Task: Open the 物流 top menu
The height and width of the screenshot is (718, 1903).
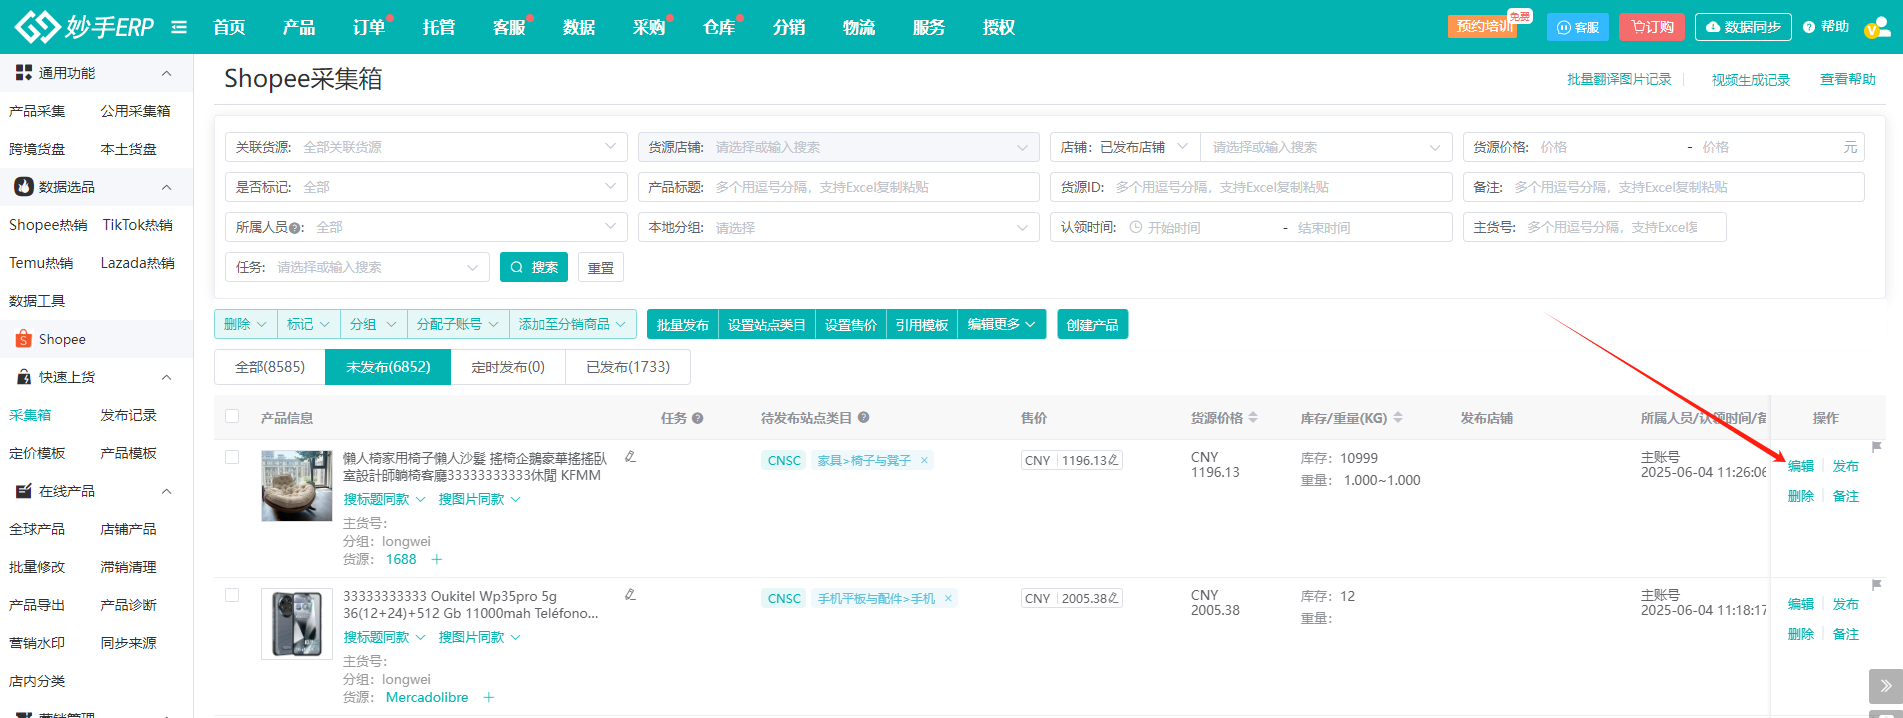Action: [859, 27]
